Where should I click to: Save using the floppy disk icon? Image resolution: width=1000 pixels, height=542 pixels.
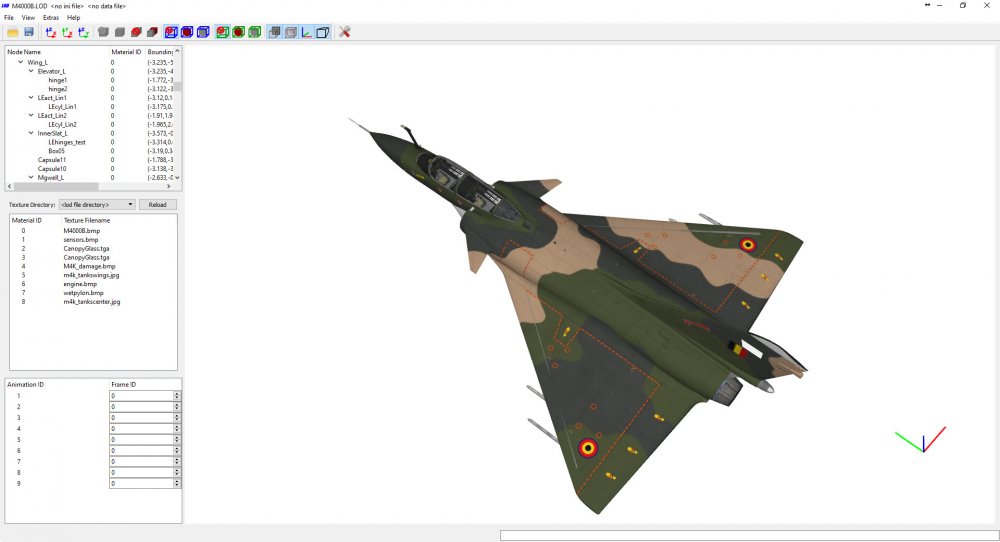29,32
